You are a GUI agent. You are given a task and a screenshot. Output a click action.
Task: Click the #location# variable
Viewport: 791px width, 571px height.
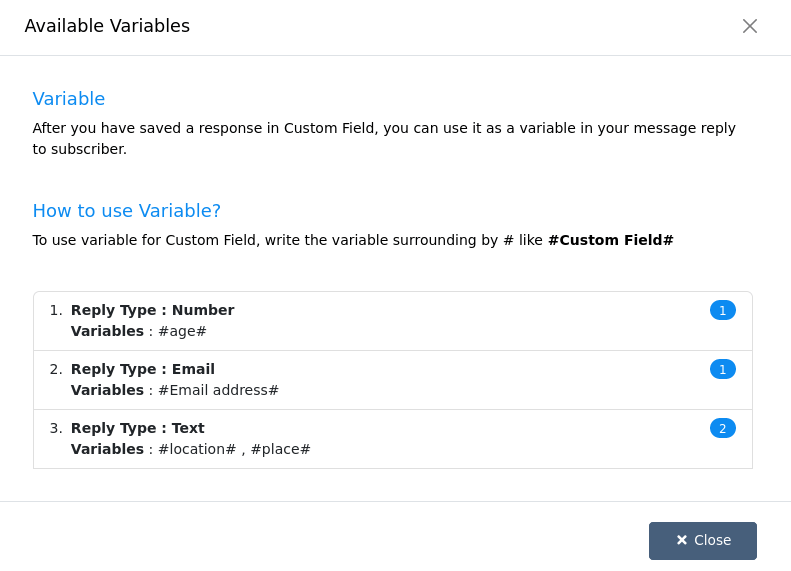(x=197, y=449)
